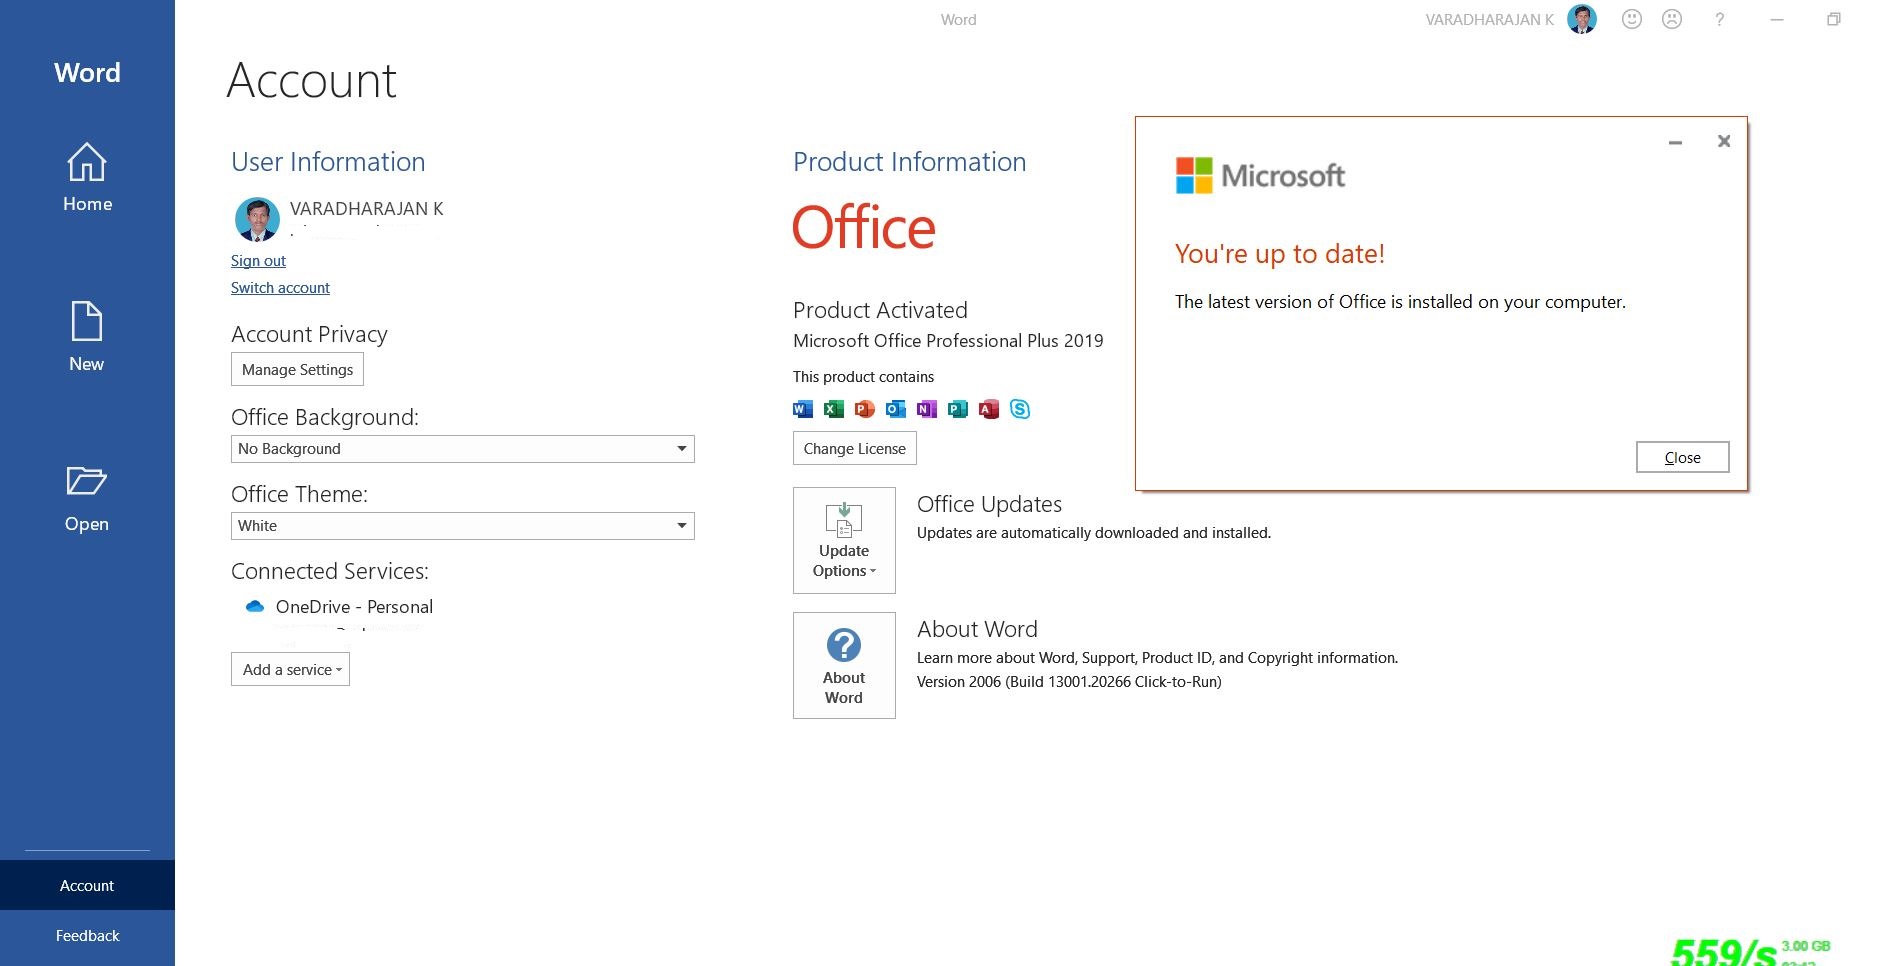Dismiss update dialog with X icon
Viewport: 1883px width, 966px height.
[x=1724, y=141]
